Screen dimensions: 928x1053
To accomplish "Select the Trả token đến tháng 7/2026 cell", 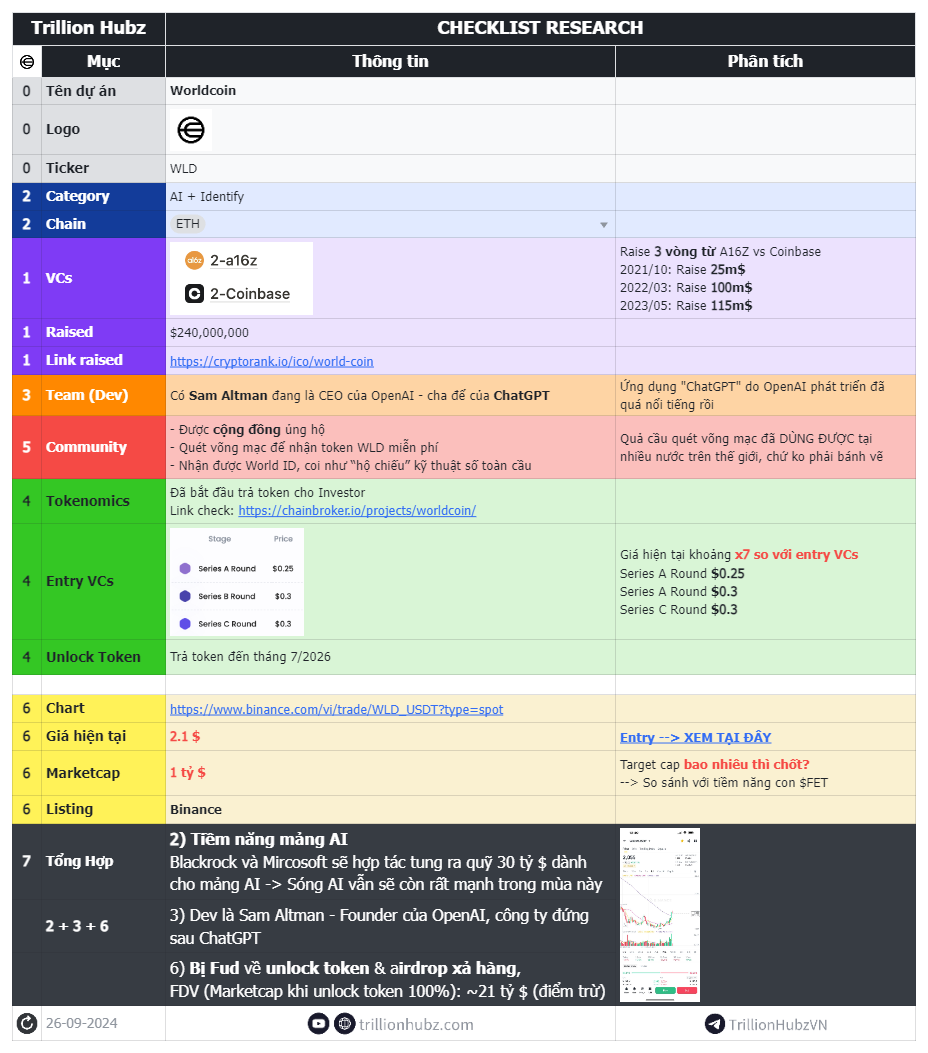I will coord(390,657).
